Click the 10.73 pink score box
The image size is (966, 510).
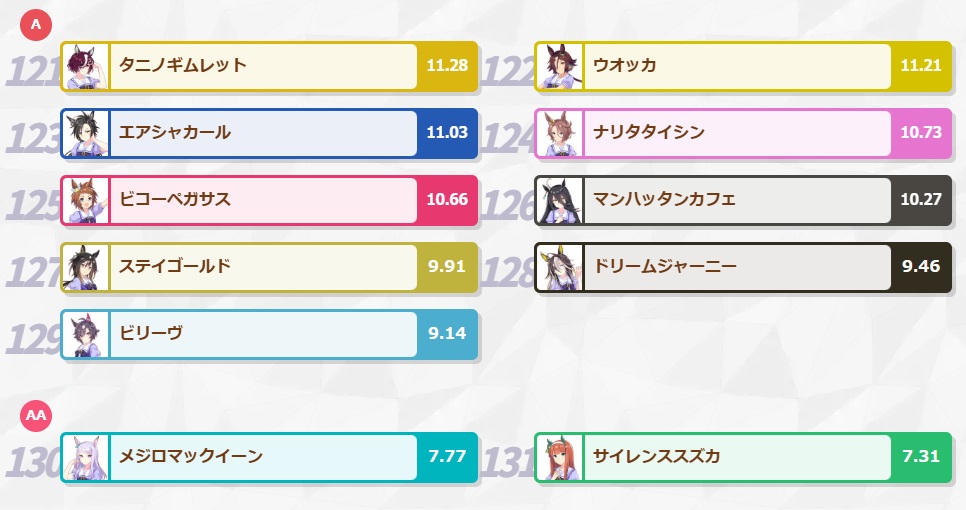pos(921,134)
